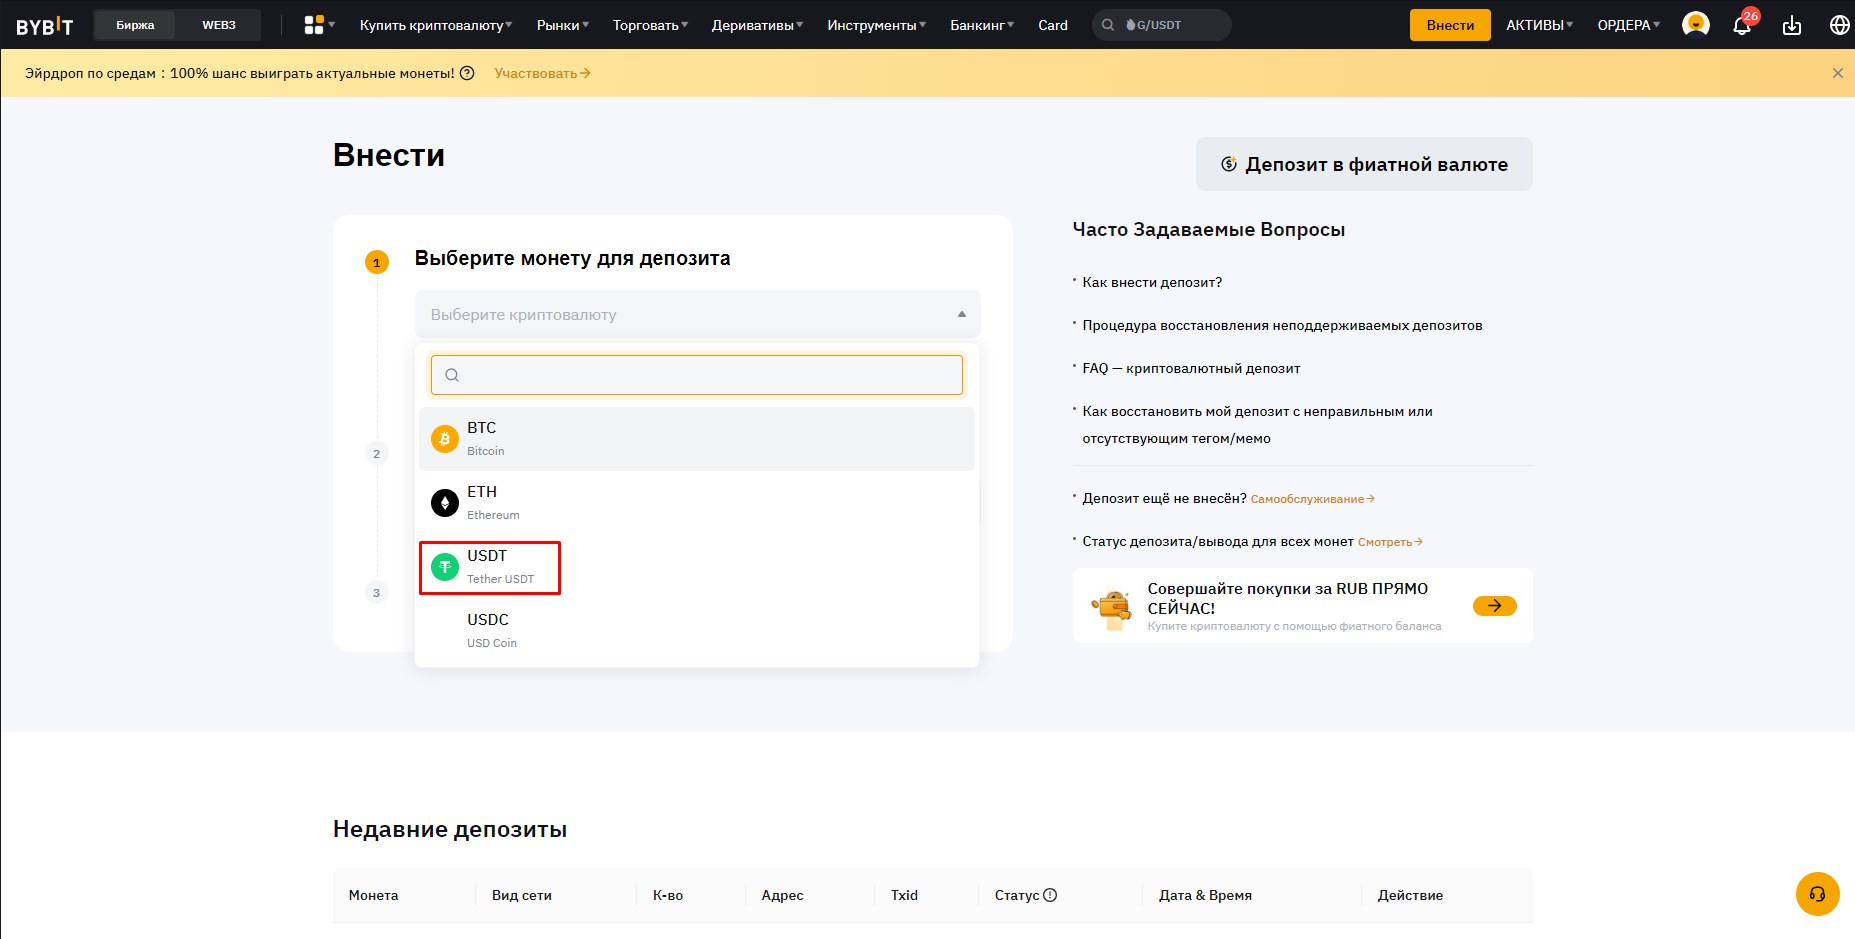Click the К-во column header
The image size is (1855, 939).
668,895
